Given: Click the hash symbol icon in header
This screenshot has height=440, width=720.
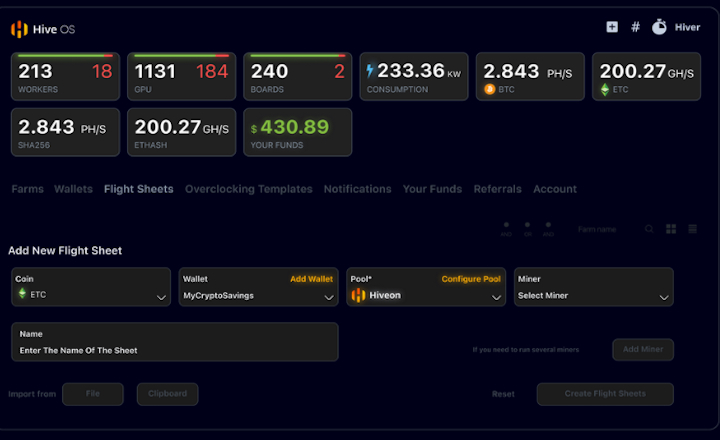Looking at the screenshot, I should pyautogui.click(x=635, y=27).
